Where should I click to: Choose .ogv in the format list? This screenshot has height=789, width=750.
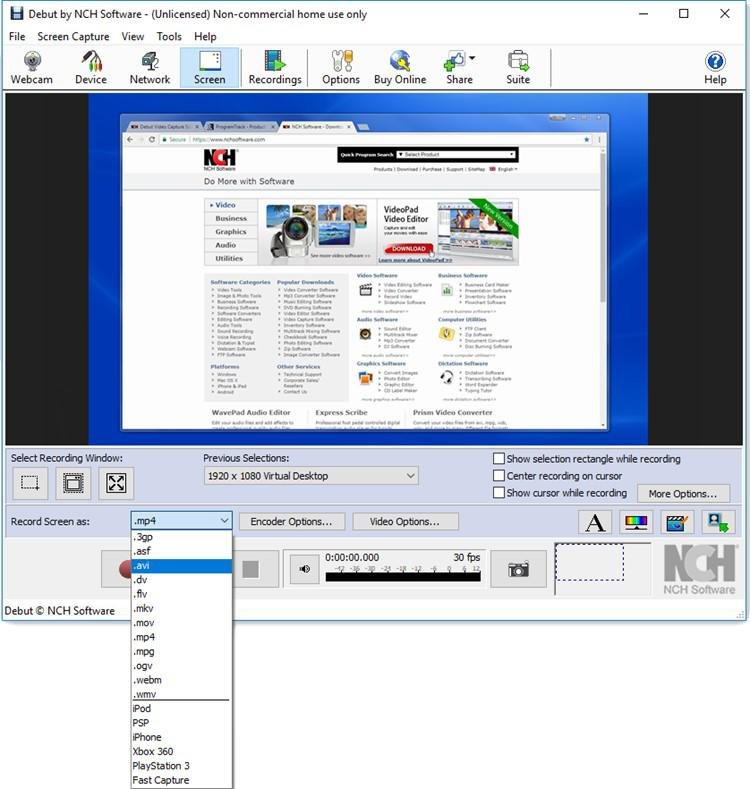[x=181, y=666]
